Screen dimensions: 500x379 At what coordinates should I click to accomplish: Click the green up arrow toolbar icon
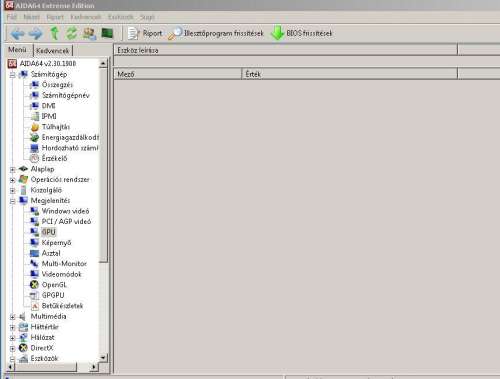(54, 33)
